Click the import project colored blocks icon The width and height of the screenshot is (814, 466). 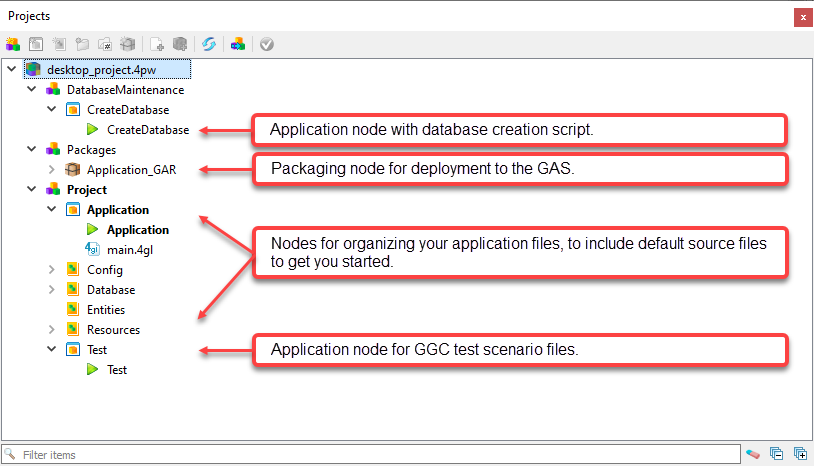click(238, 44)
